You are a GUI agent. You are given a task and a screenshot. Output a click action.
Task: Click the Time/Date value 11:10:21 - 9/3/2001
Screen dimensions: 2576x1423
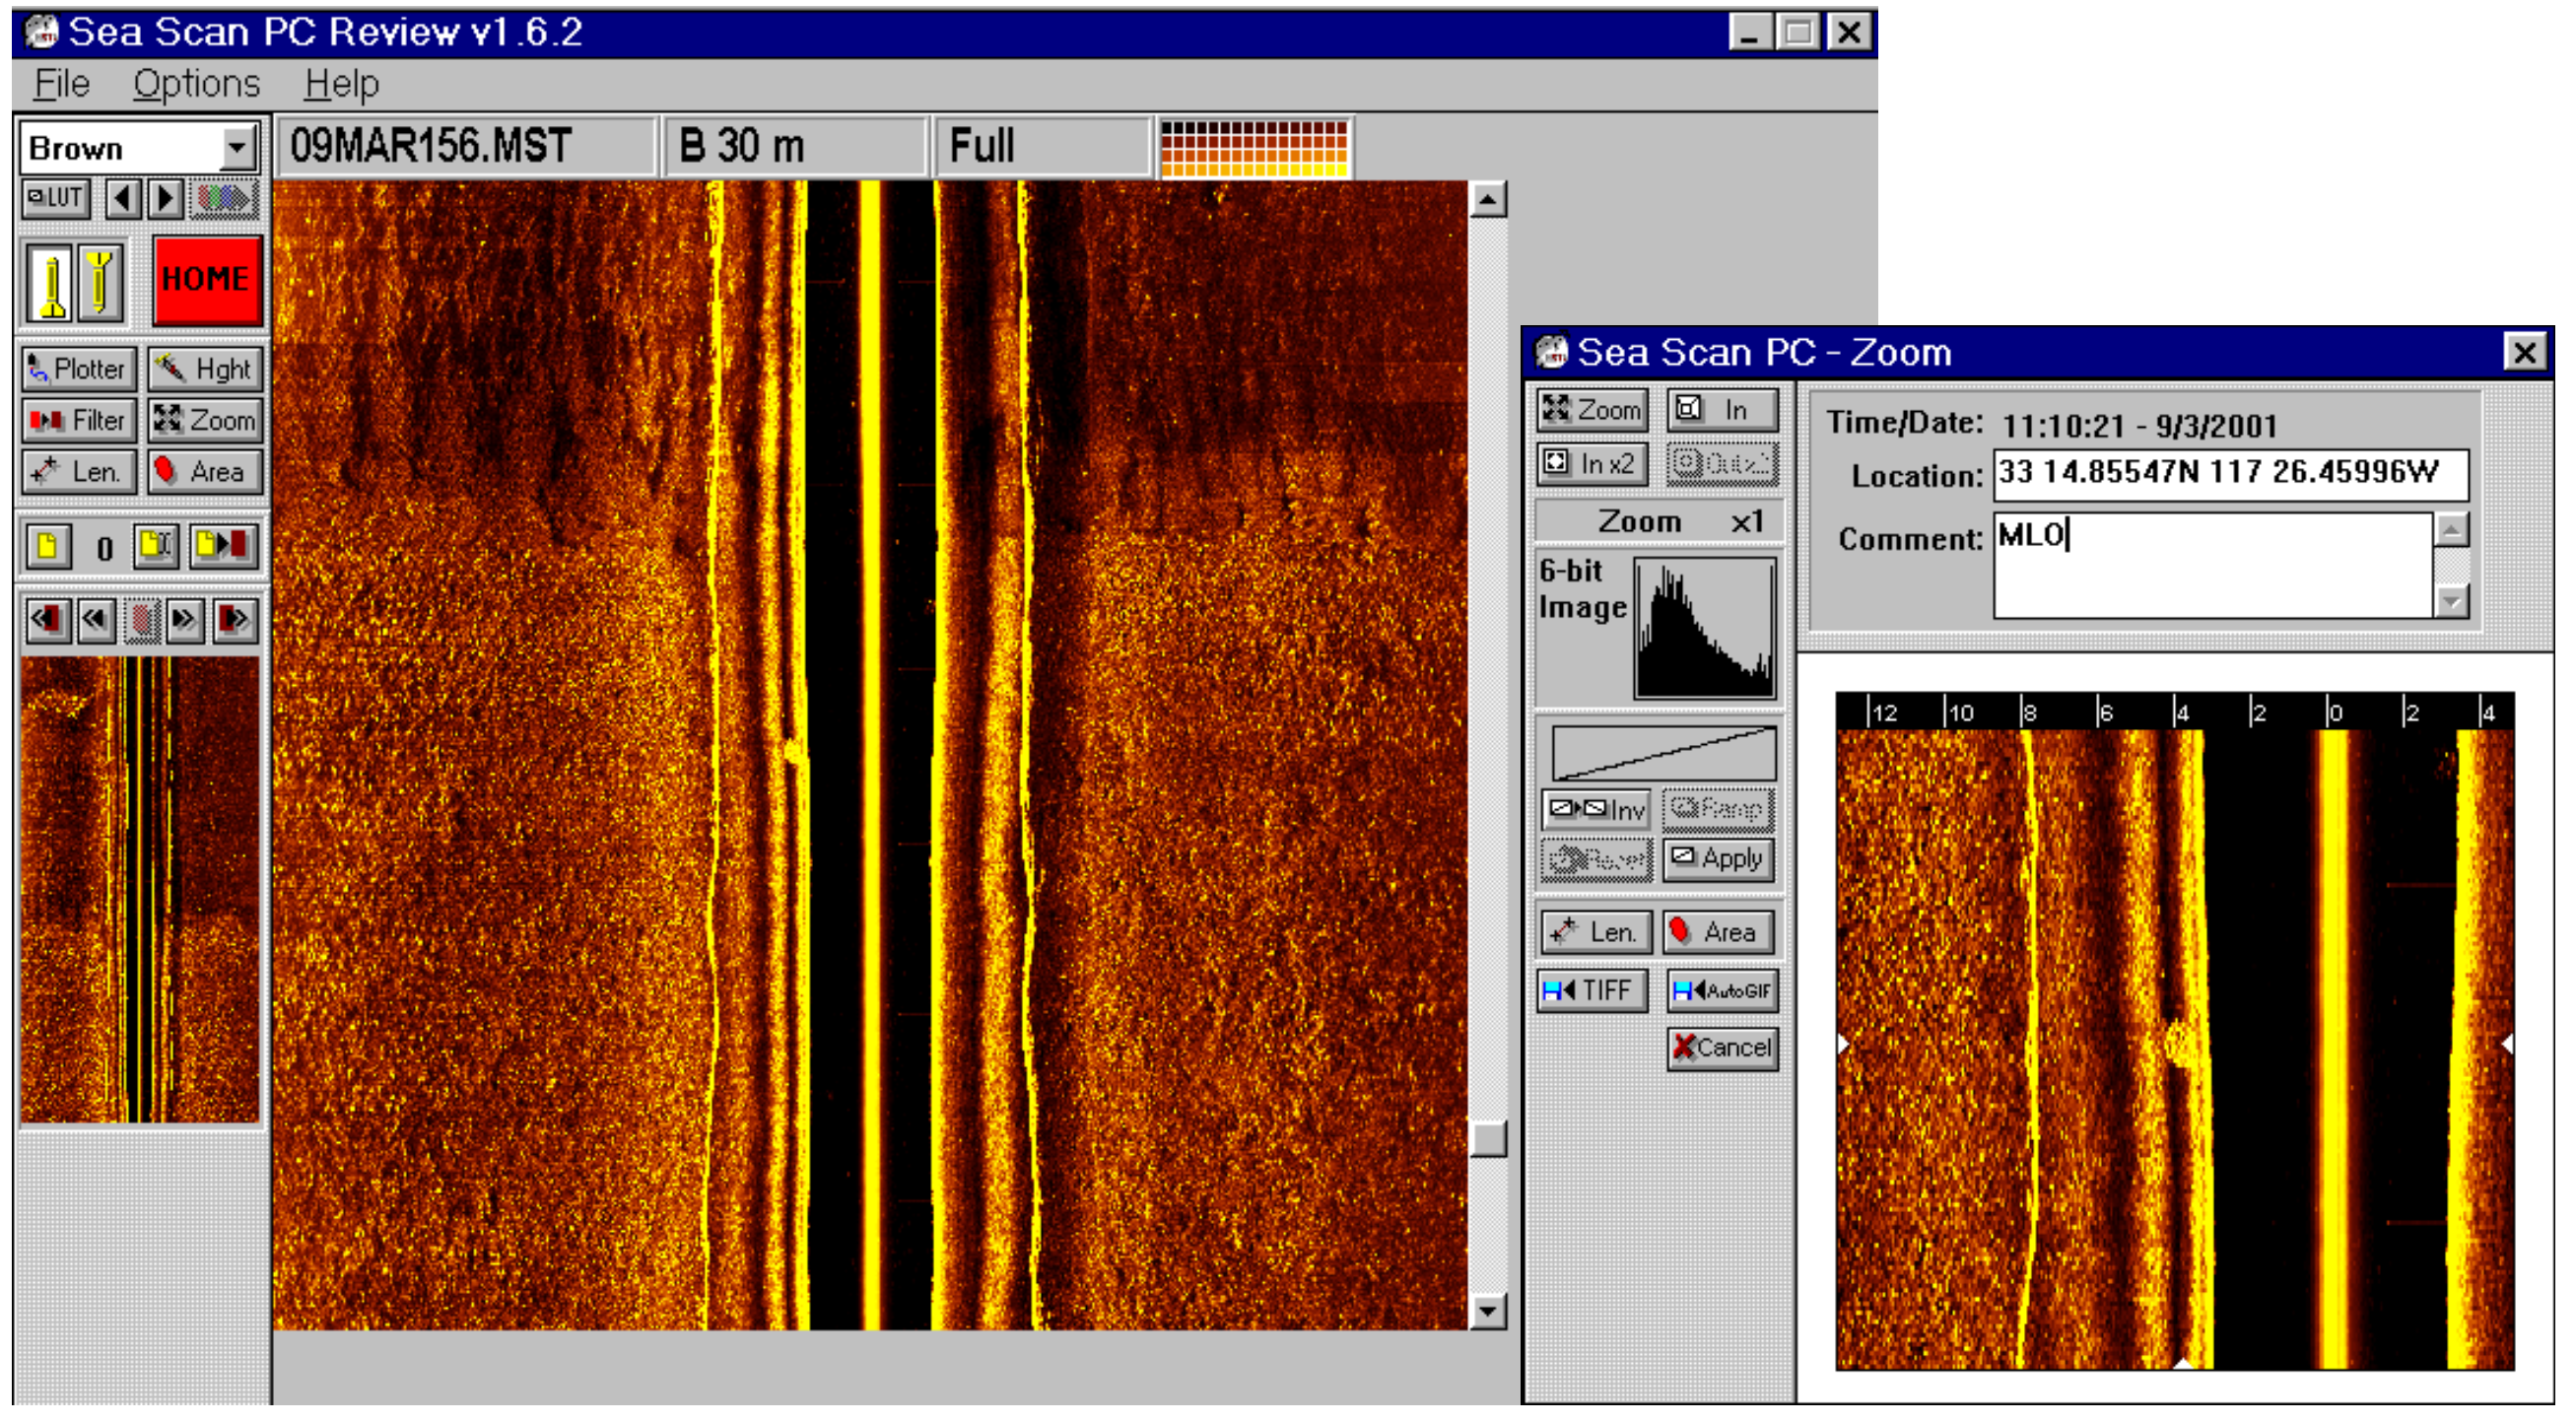(x=2138, y=426)
